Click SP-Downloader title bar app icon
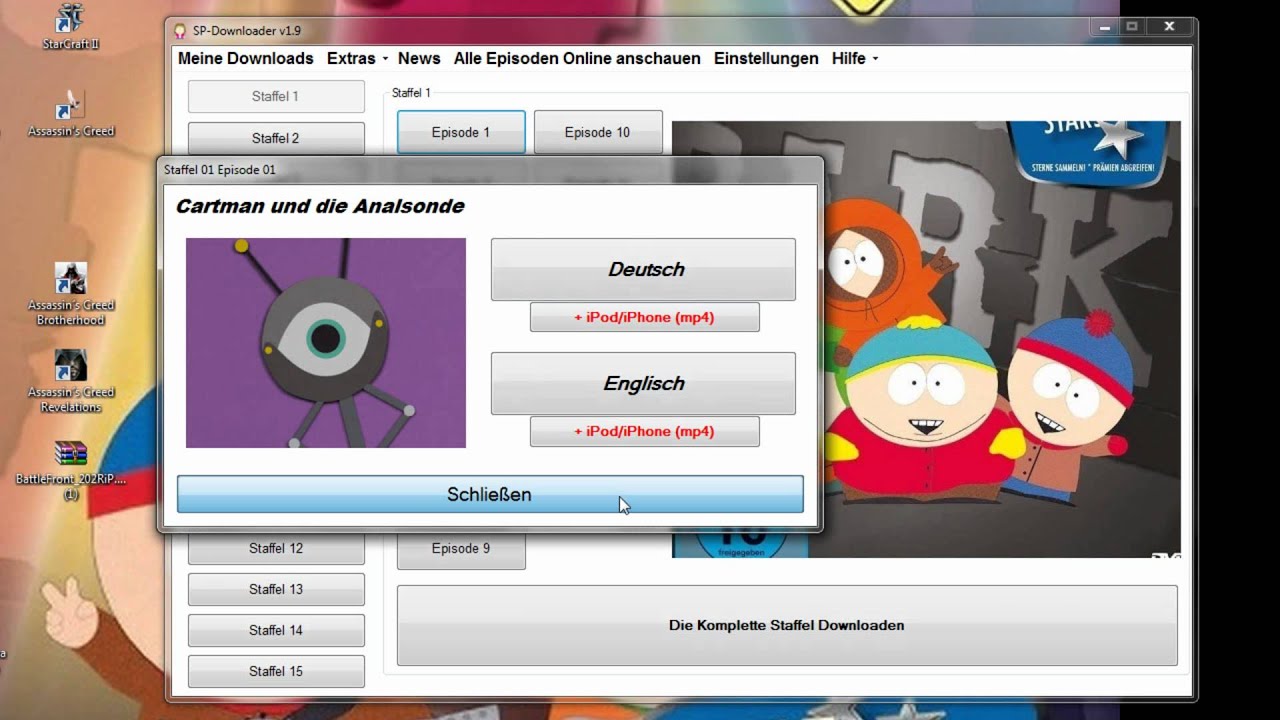Image resolution: width=1280 pixels, height=720 pixels. (180, 30)
